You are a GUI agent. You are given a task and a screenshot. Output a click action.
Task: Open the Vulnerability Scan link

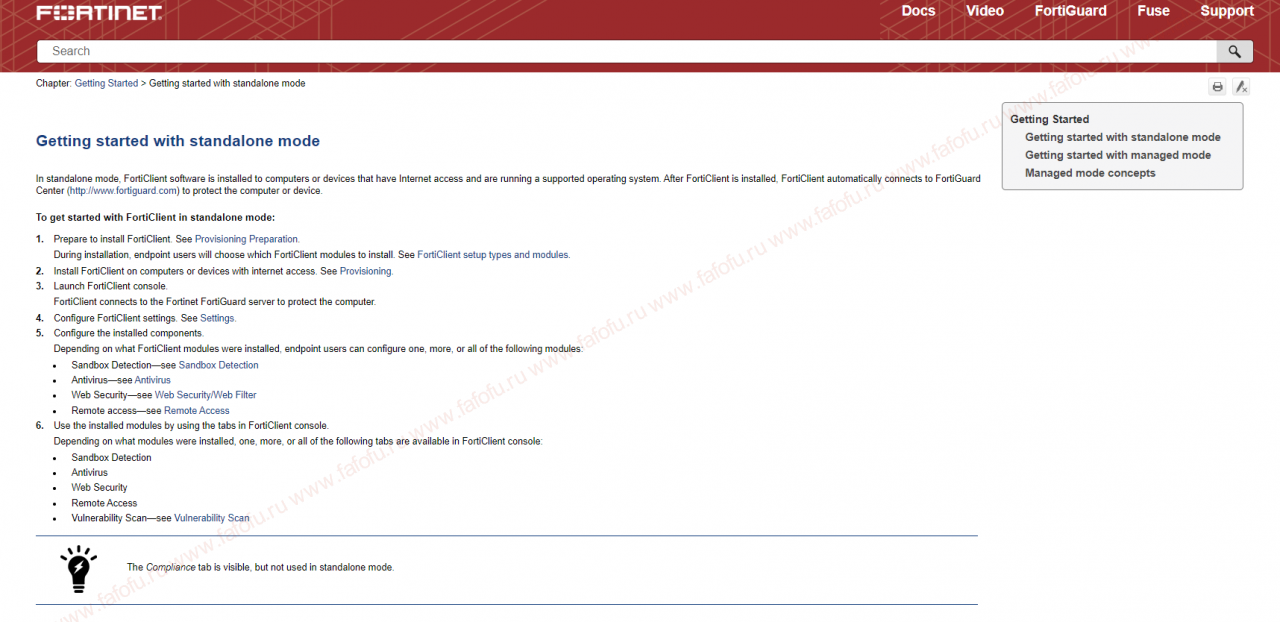[x=212, y=518]
